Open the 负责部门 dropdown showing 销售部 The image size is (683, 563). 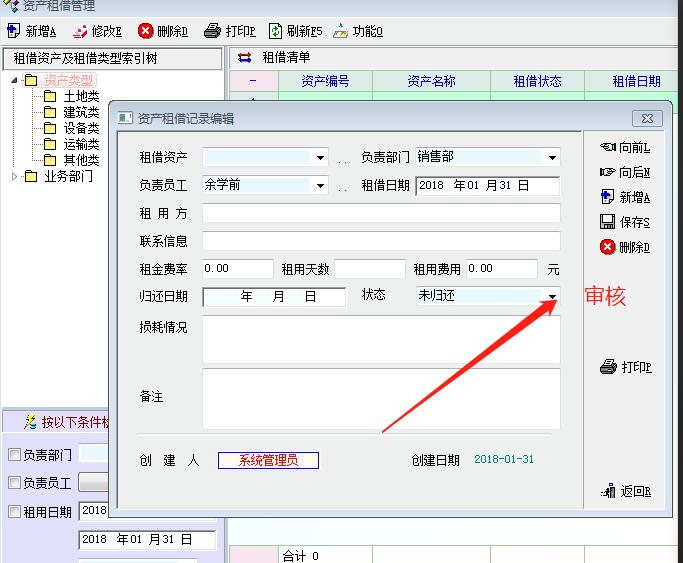551,158
